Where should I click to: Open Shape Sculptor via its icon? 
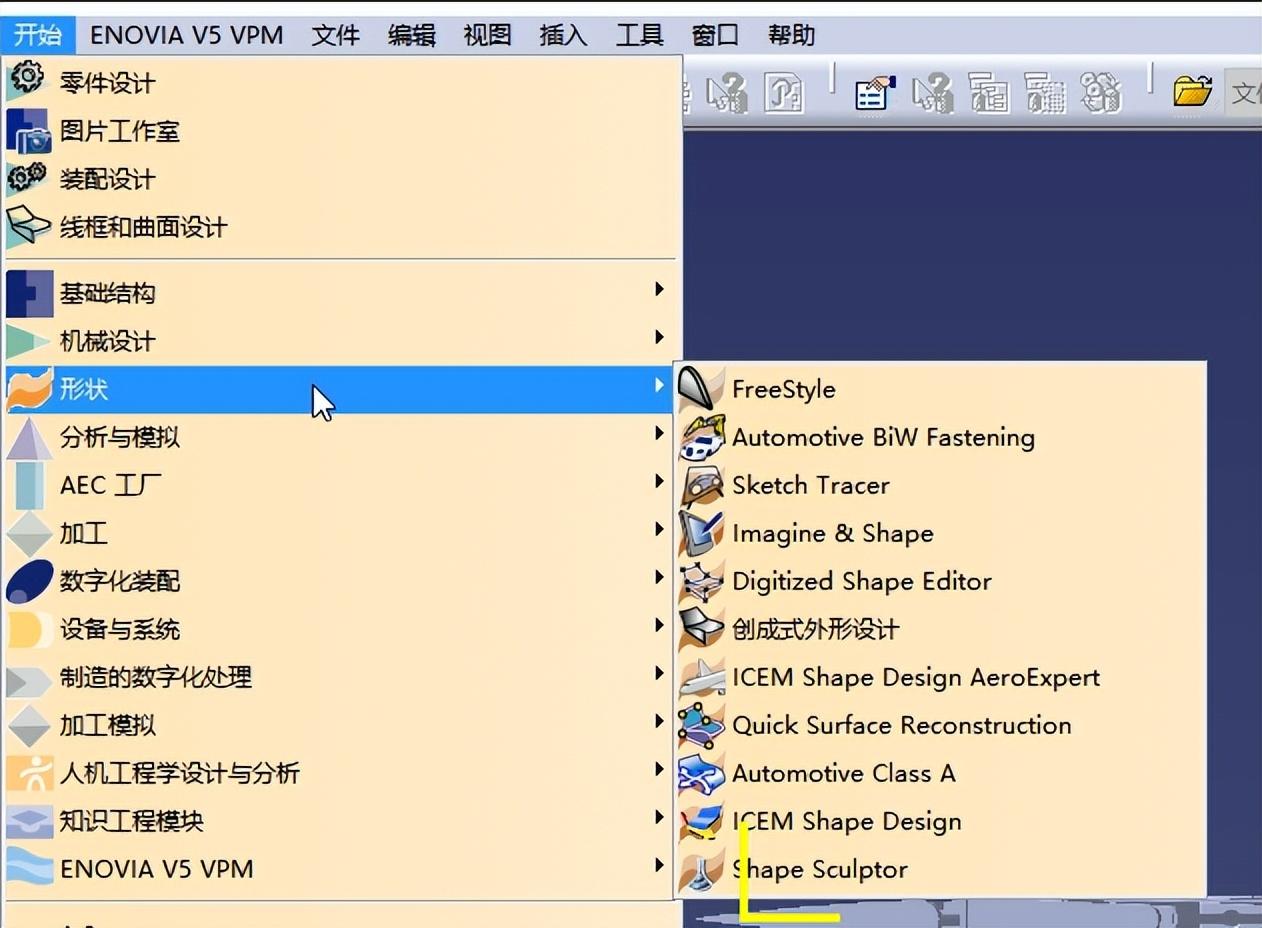701,869
